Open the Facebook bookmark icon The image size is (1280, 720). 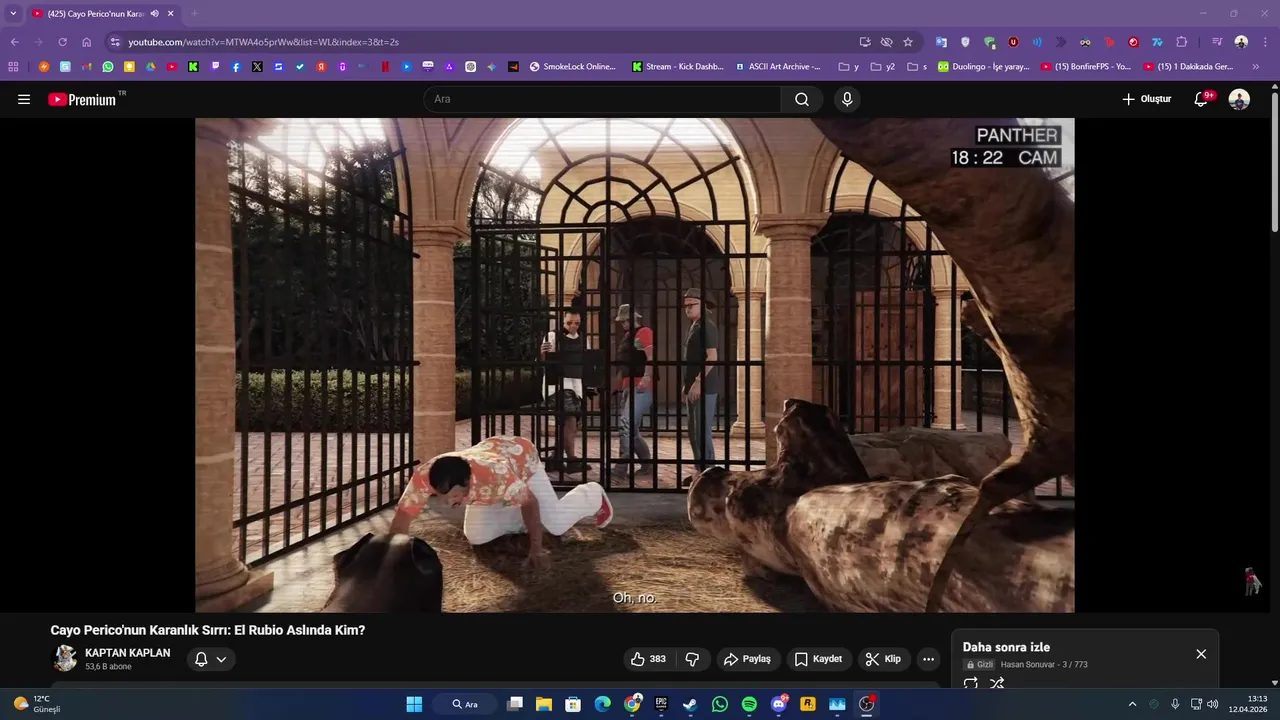tap(236, 67)
